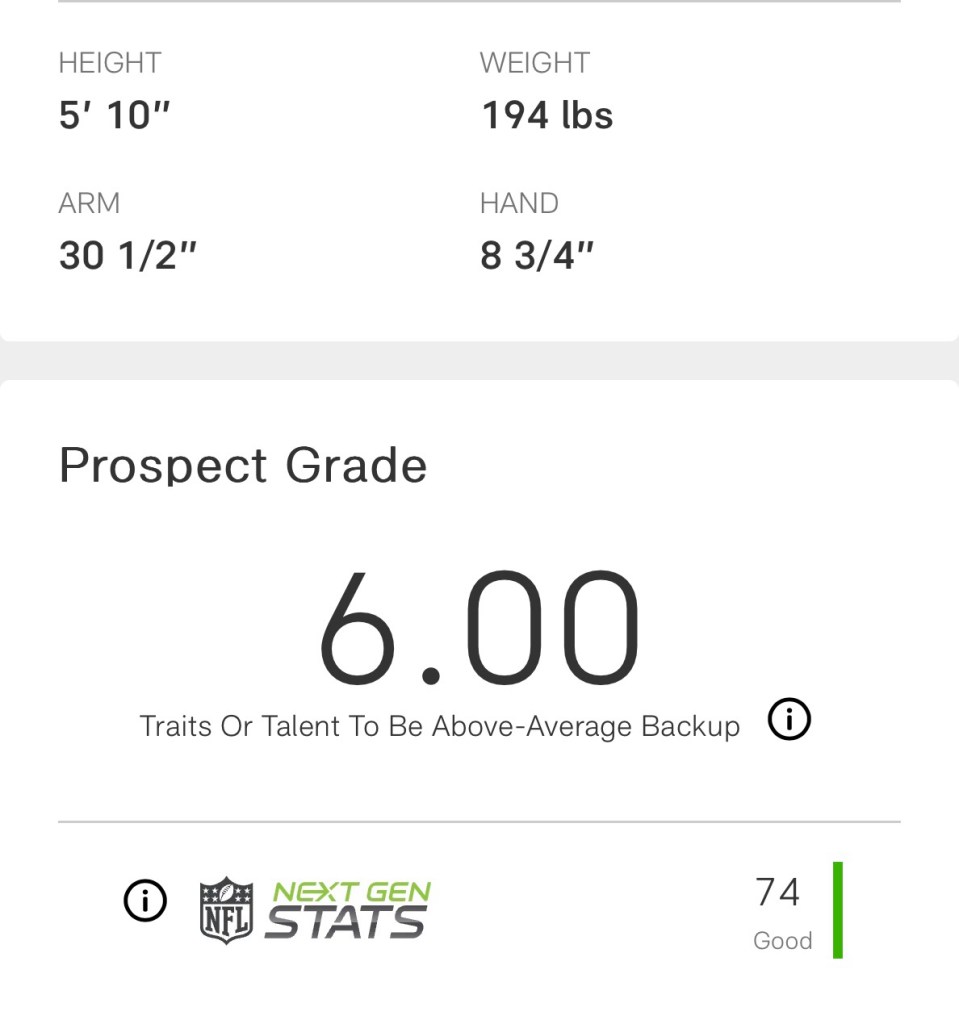Click info icon beside Above-Average Backup text
Screen dimensions: 959x1024
[x=789, y=720]
